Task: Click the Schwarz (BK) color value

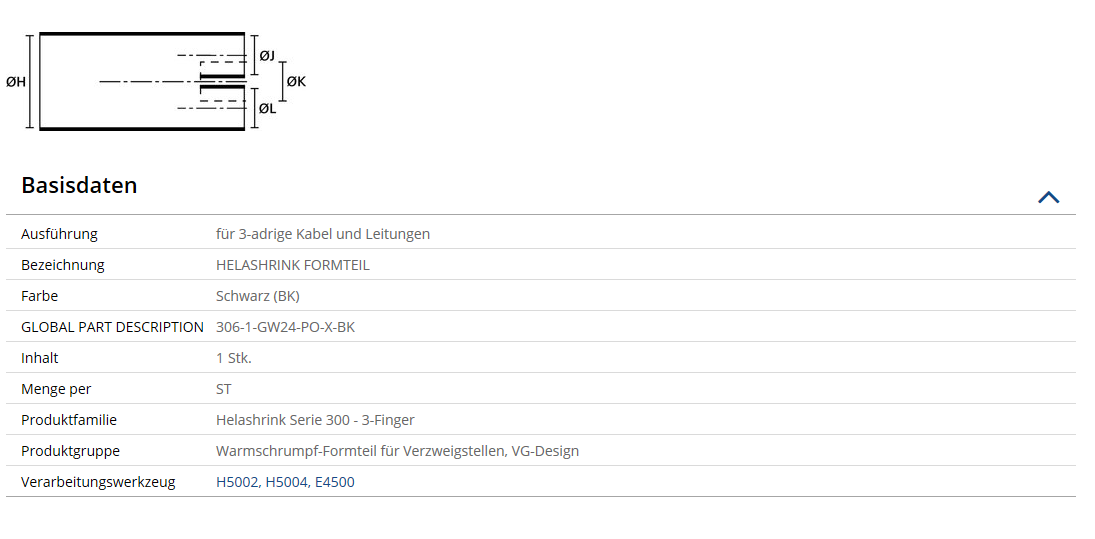Action: tap(258, 296)
